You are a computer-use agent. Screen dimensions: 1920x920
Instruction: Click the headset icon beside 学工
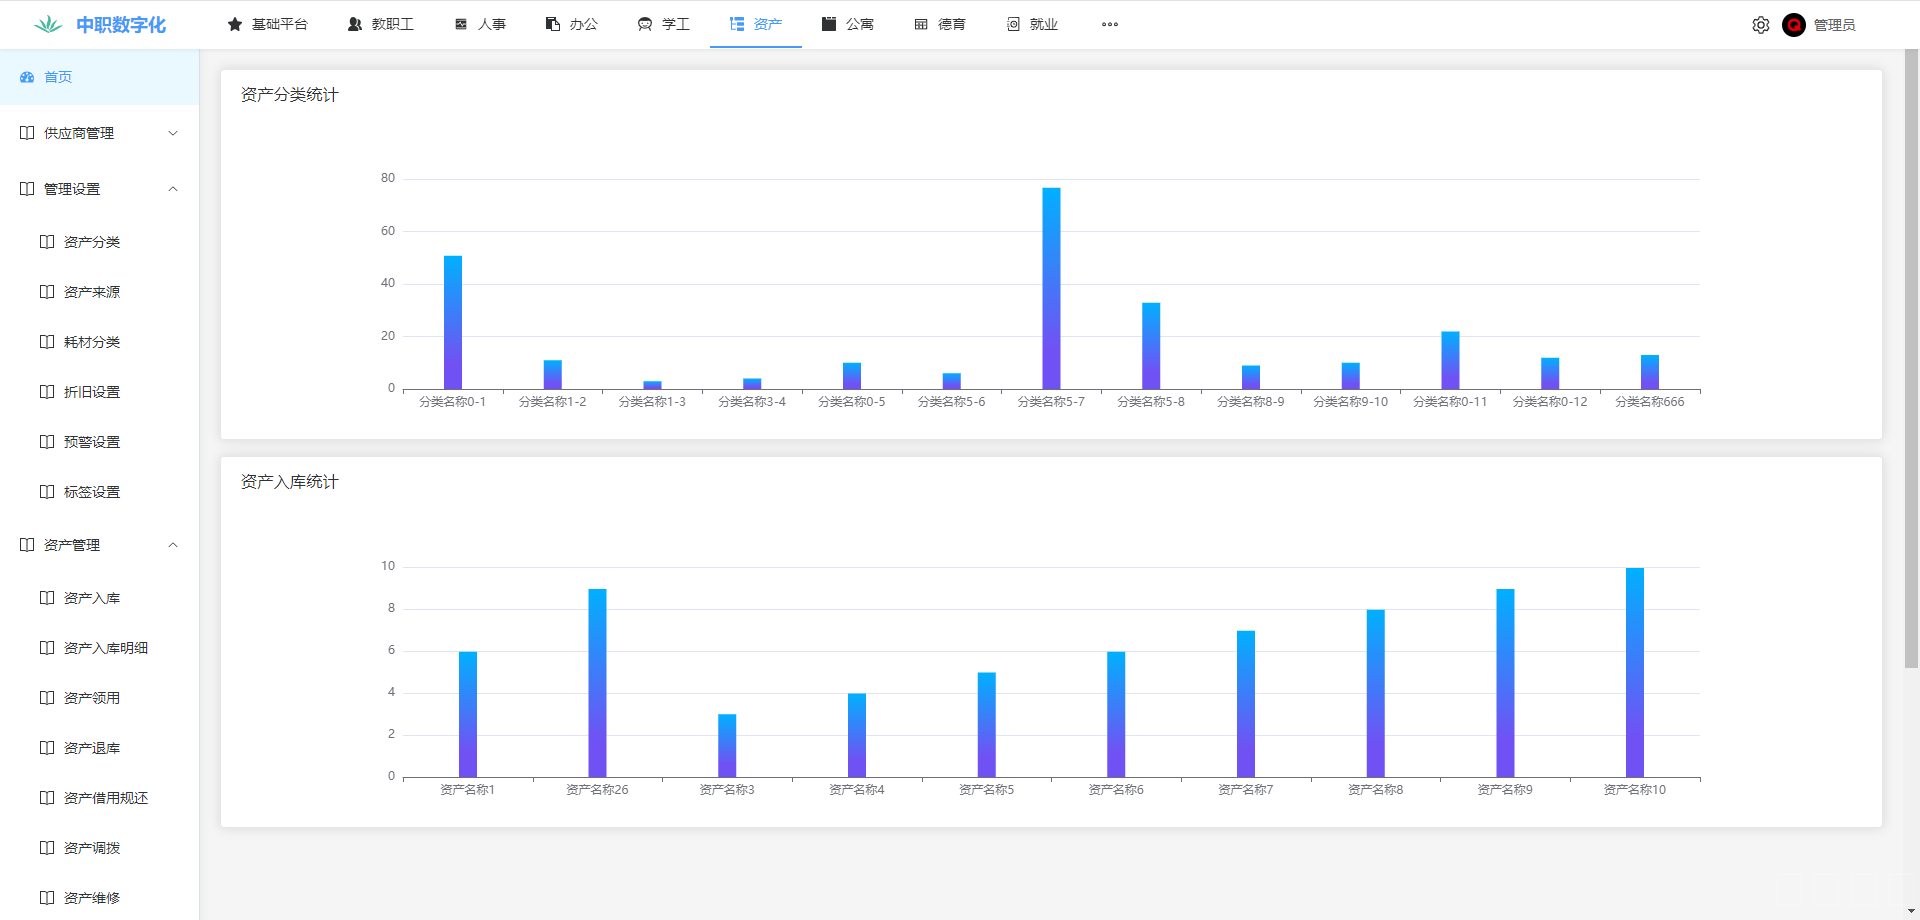click(x=645, y=24)
